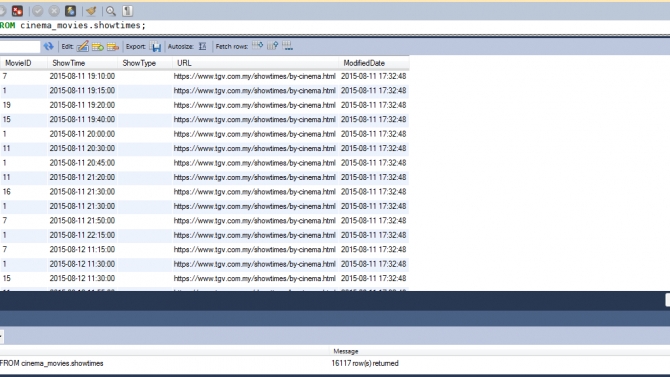Sort by the MovieID column header
670x377 pixels.
click(x=24, y=63)
